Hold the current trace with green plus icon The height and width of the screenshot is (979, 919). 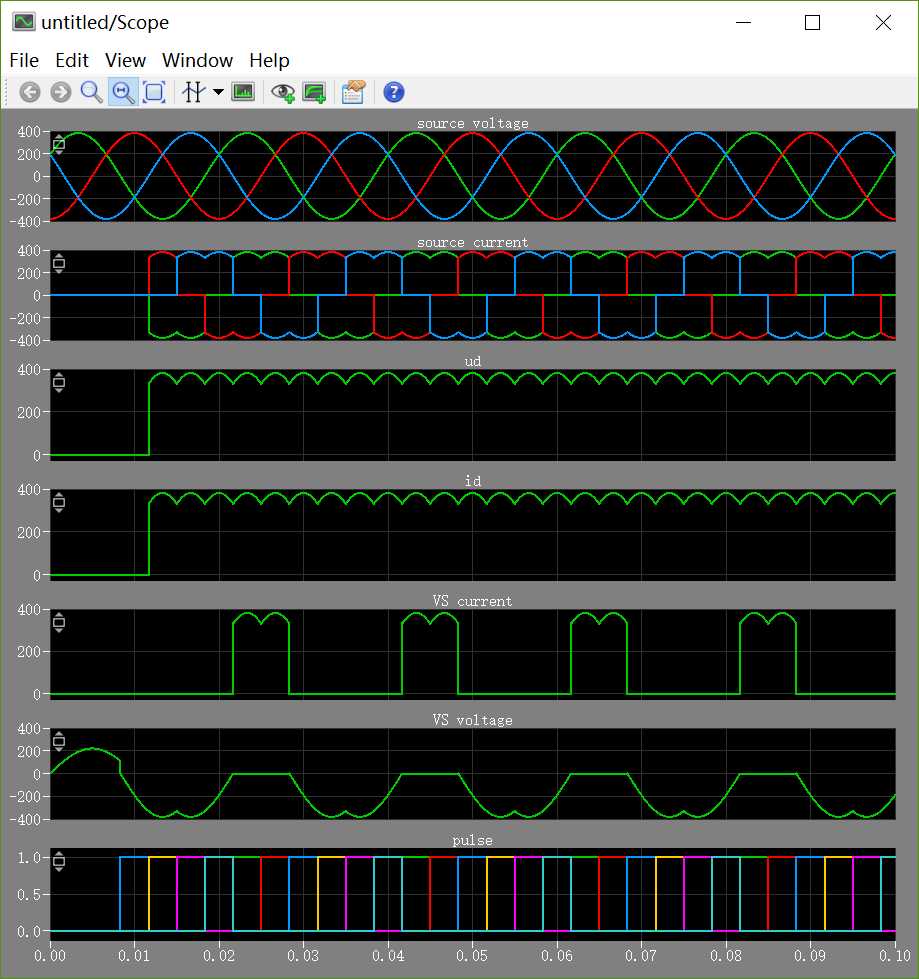pos(314,92)
